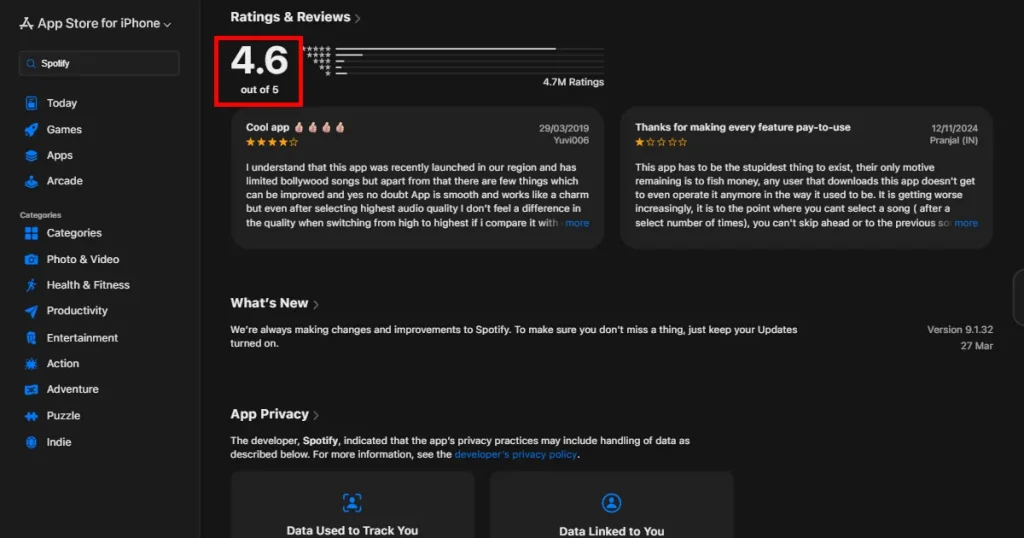Click the Data Used to Track You label
The height and width of the screenshot is (538, 1024).
click(352, 531)
